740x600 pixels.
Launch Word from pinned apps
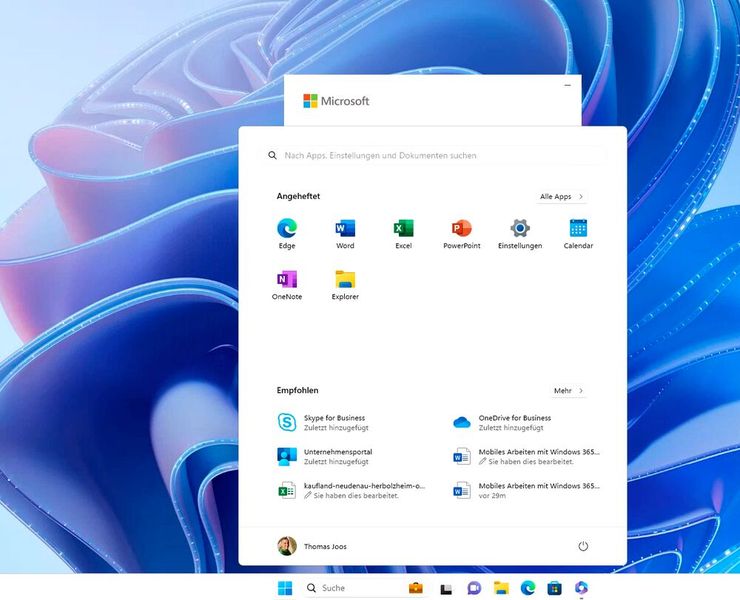click(345, 234)
